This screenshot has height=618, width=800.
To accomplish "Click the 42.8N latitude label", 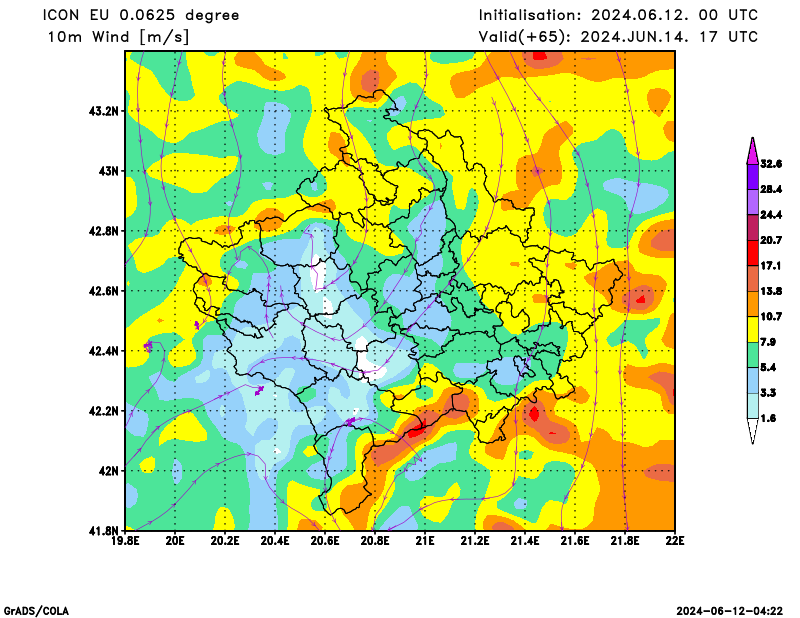I will pyautogui.click(x=104, y=231).
